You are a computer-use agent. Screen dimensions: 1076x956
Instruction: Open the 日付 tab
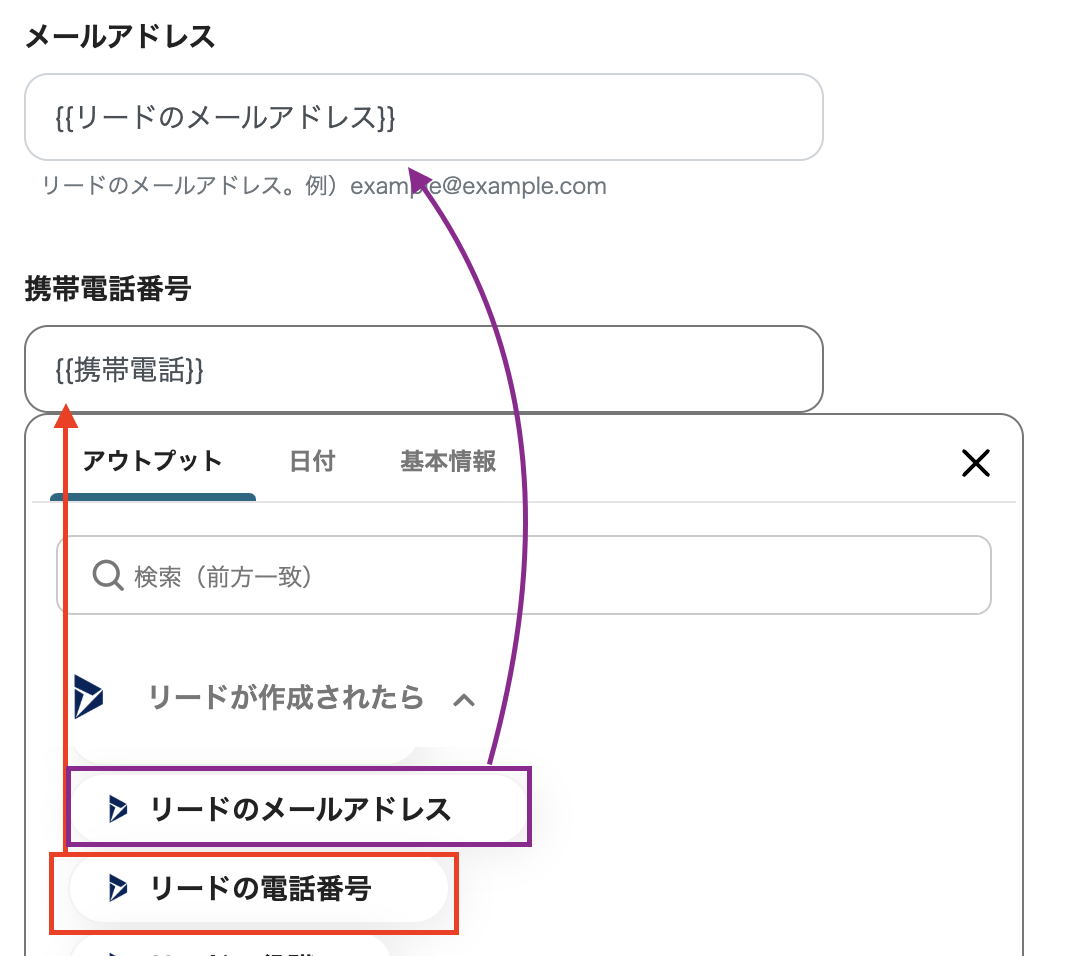click(x=312, y=462)
